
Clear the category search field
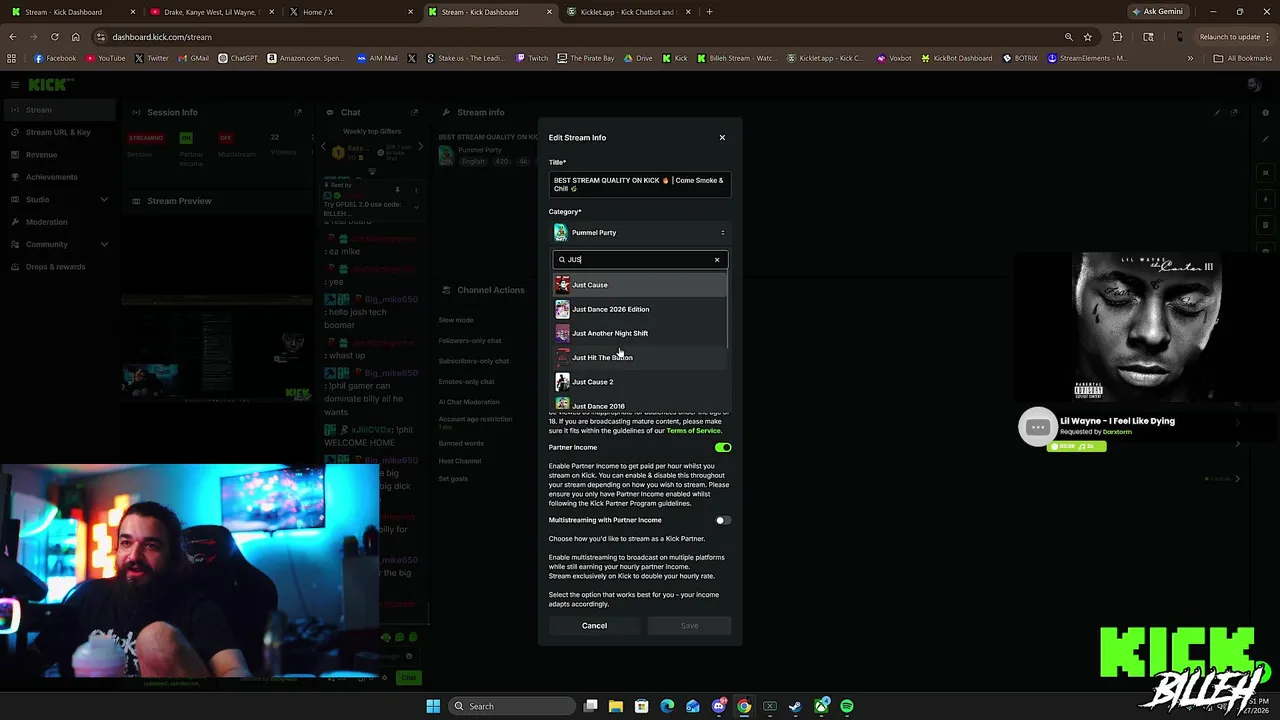point(717,260)
